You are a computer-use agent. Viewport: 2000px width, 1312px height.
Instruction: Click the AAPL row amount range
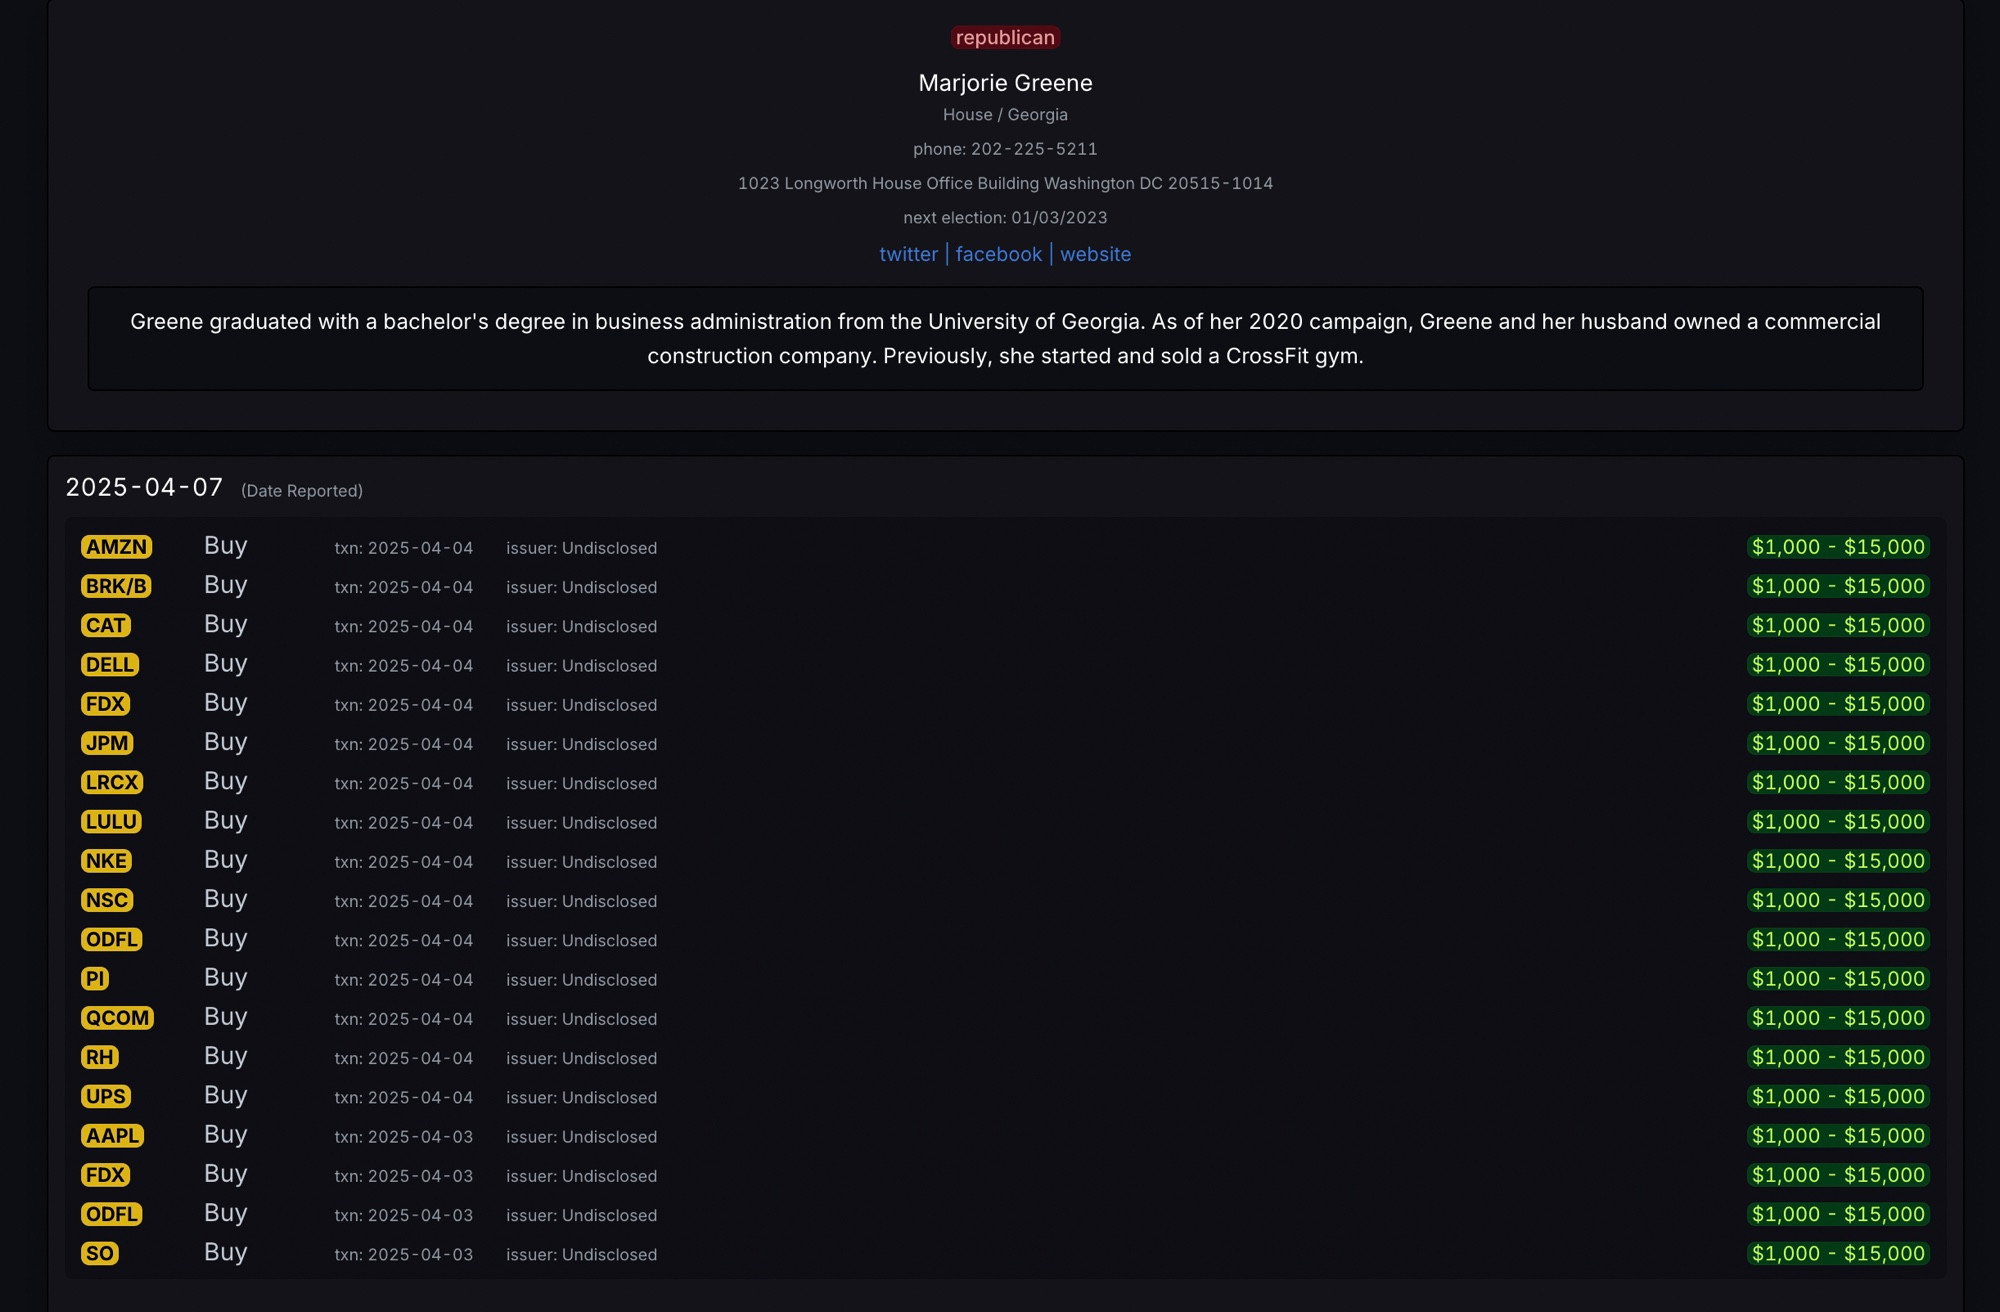pyautogui.click(x=1838, y=1136)
